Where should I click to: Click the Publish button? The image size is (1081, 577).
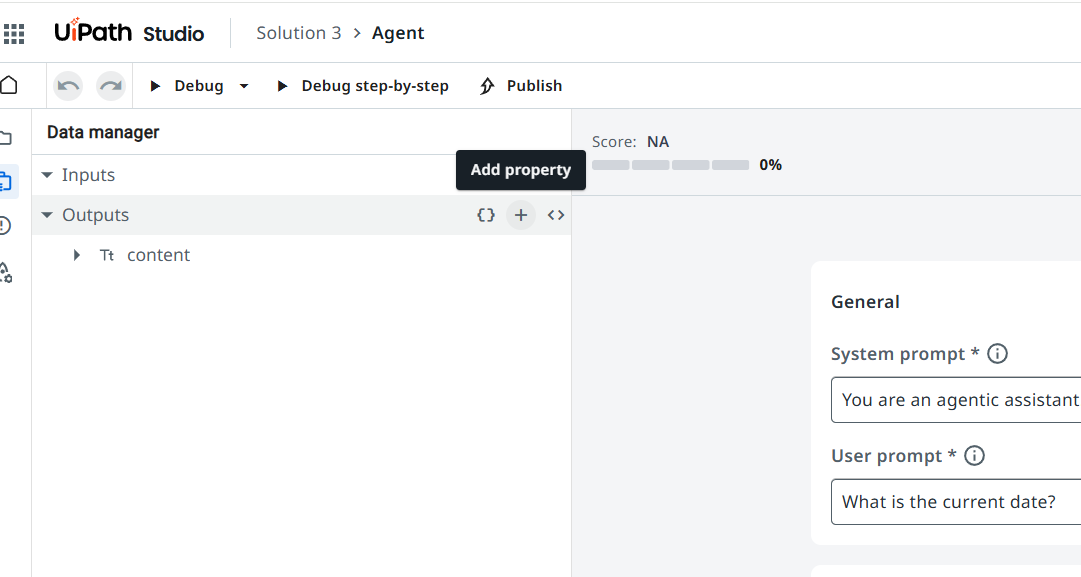(x=521, y=86)
